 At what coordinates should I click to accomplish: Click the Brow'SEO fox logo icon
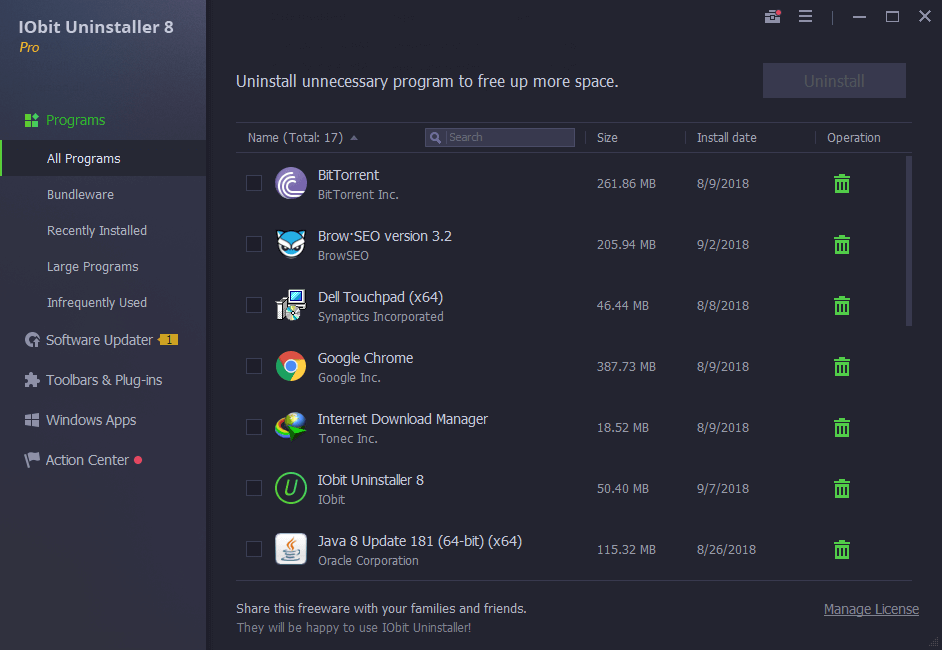click(x=291, y=245)
